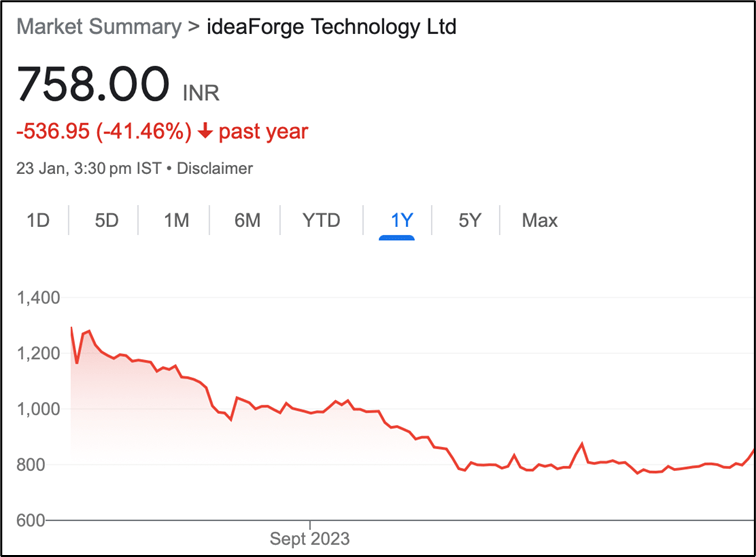Switch to the 1D range tab
Image resolution: width=756 pixels, height=557 pixels.
38,220
